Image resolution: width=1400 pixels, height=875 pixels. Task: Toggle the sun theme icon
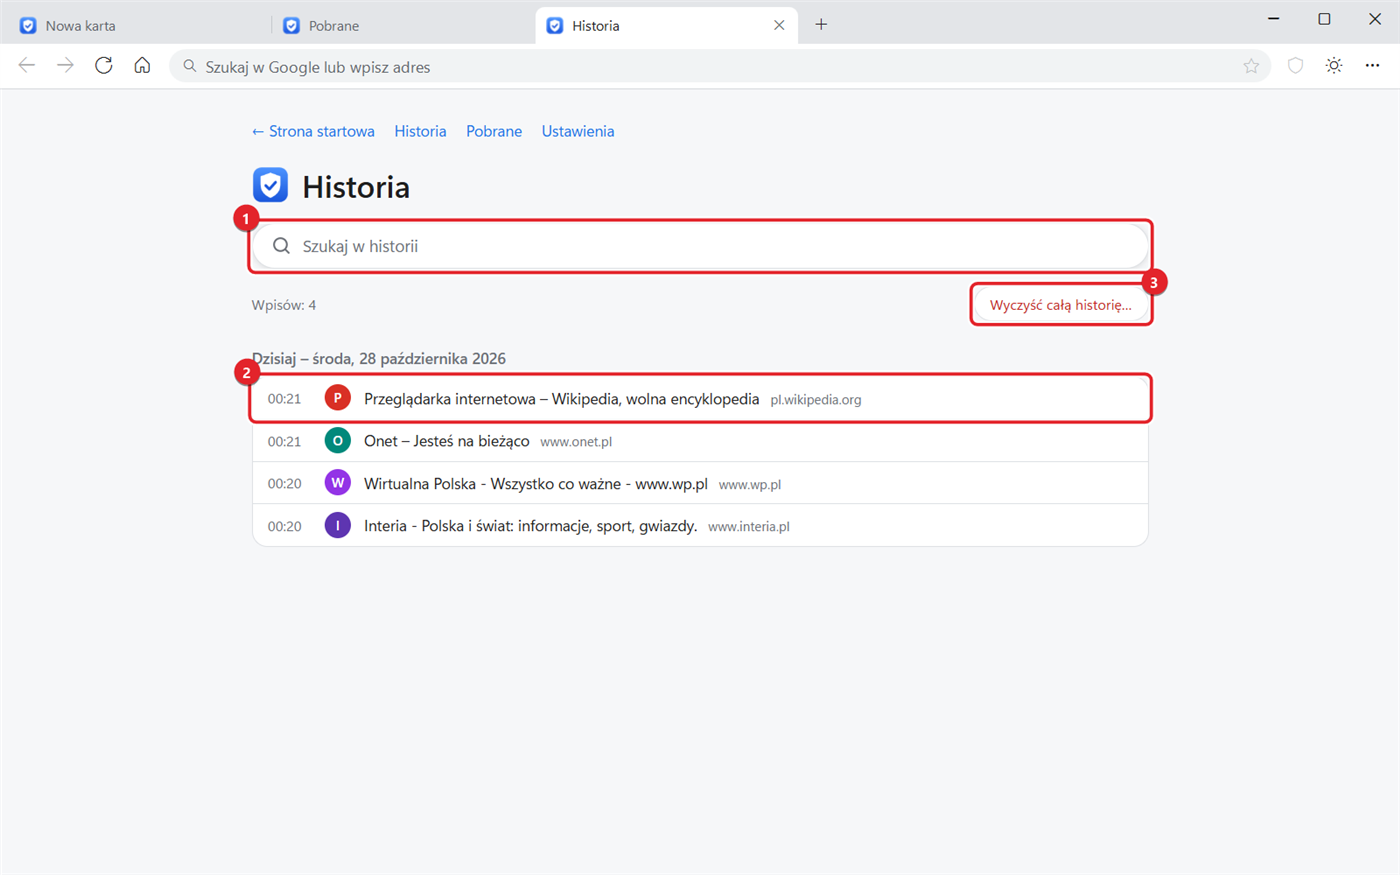(1334, 66)
